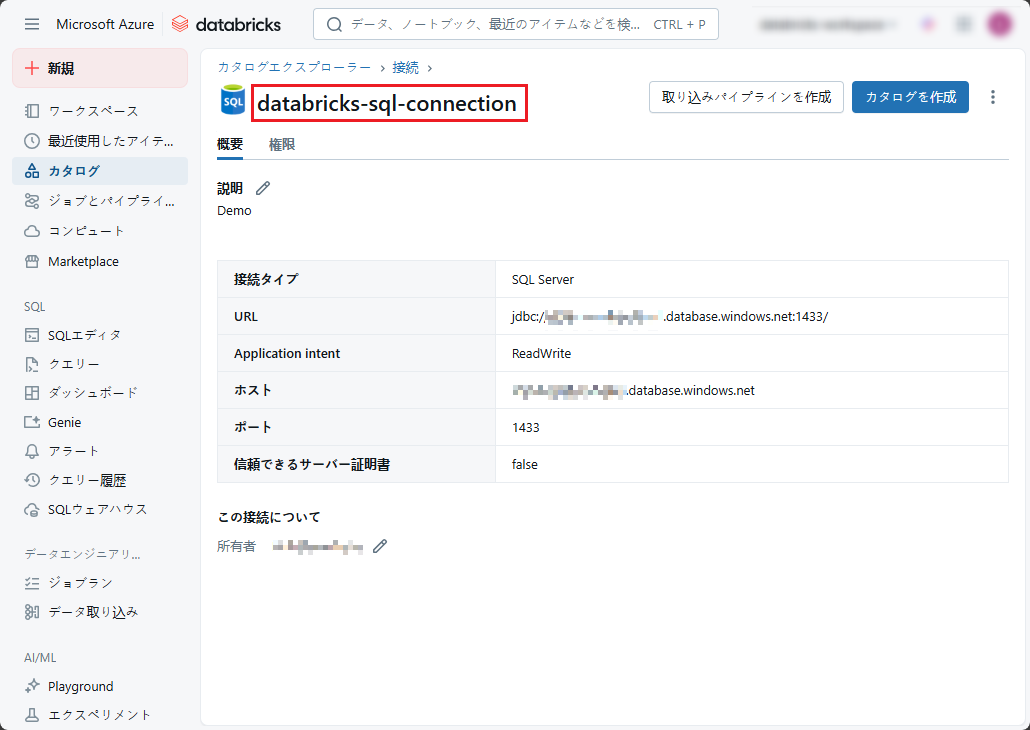Go to SQLウェアハウス page

97,509
